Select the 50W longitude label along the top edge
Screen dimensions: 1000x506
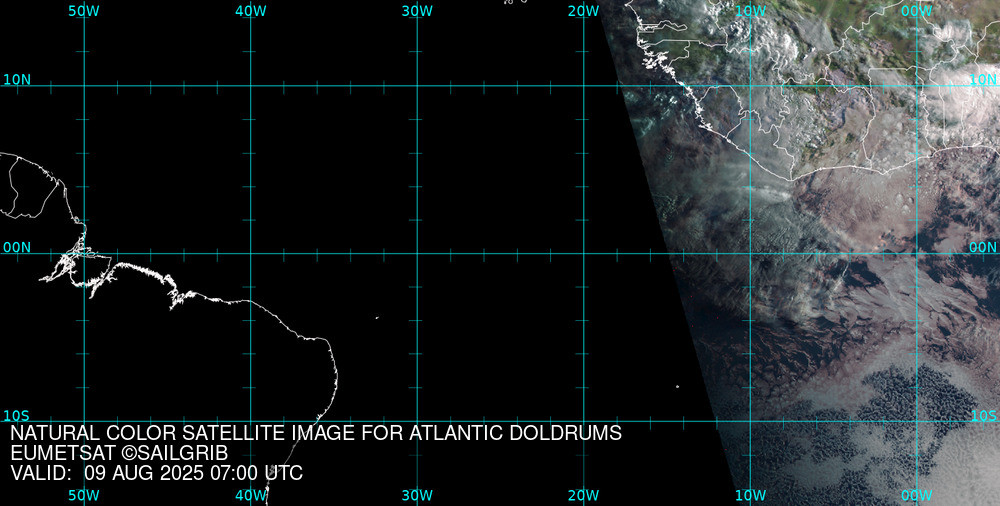pyautogui.click(x=84, y=11)
